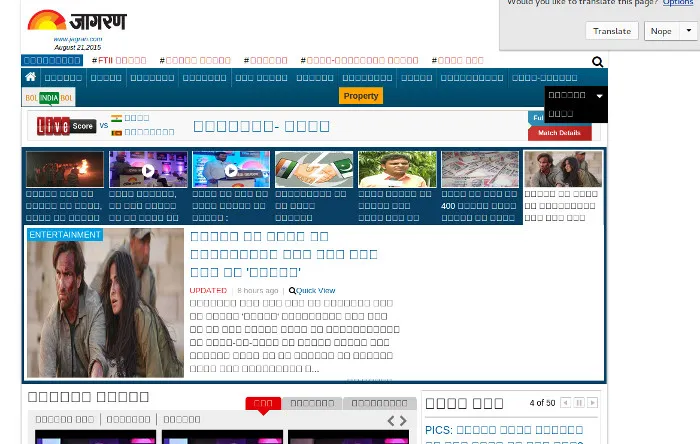Open the search magnifier icon
Image resolution: width=700 pixels, height=444 pixels.
coord(597,62)
